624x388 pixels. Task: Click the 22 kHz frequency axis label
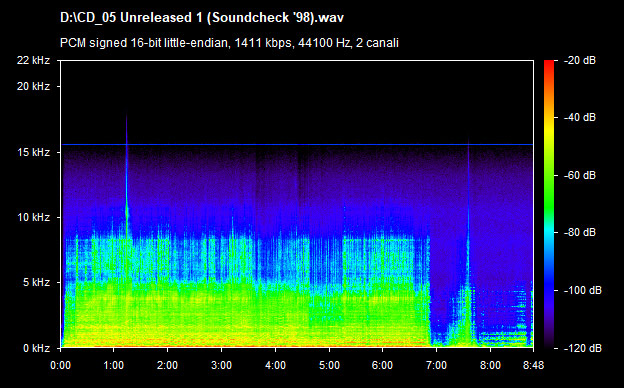[33, 60]
